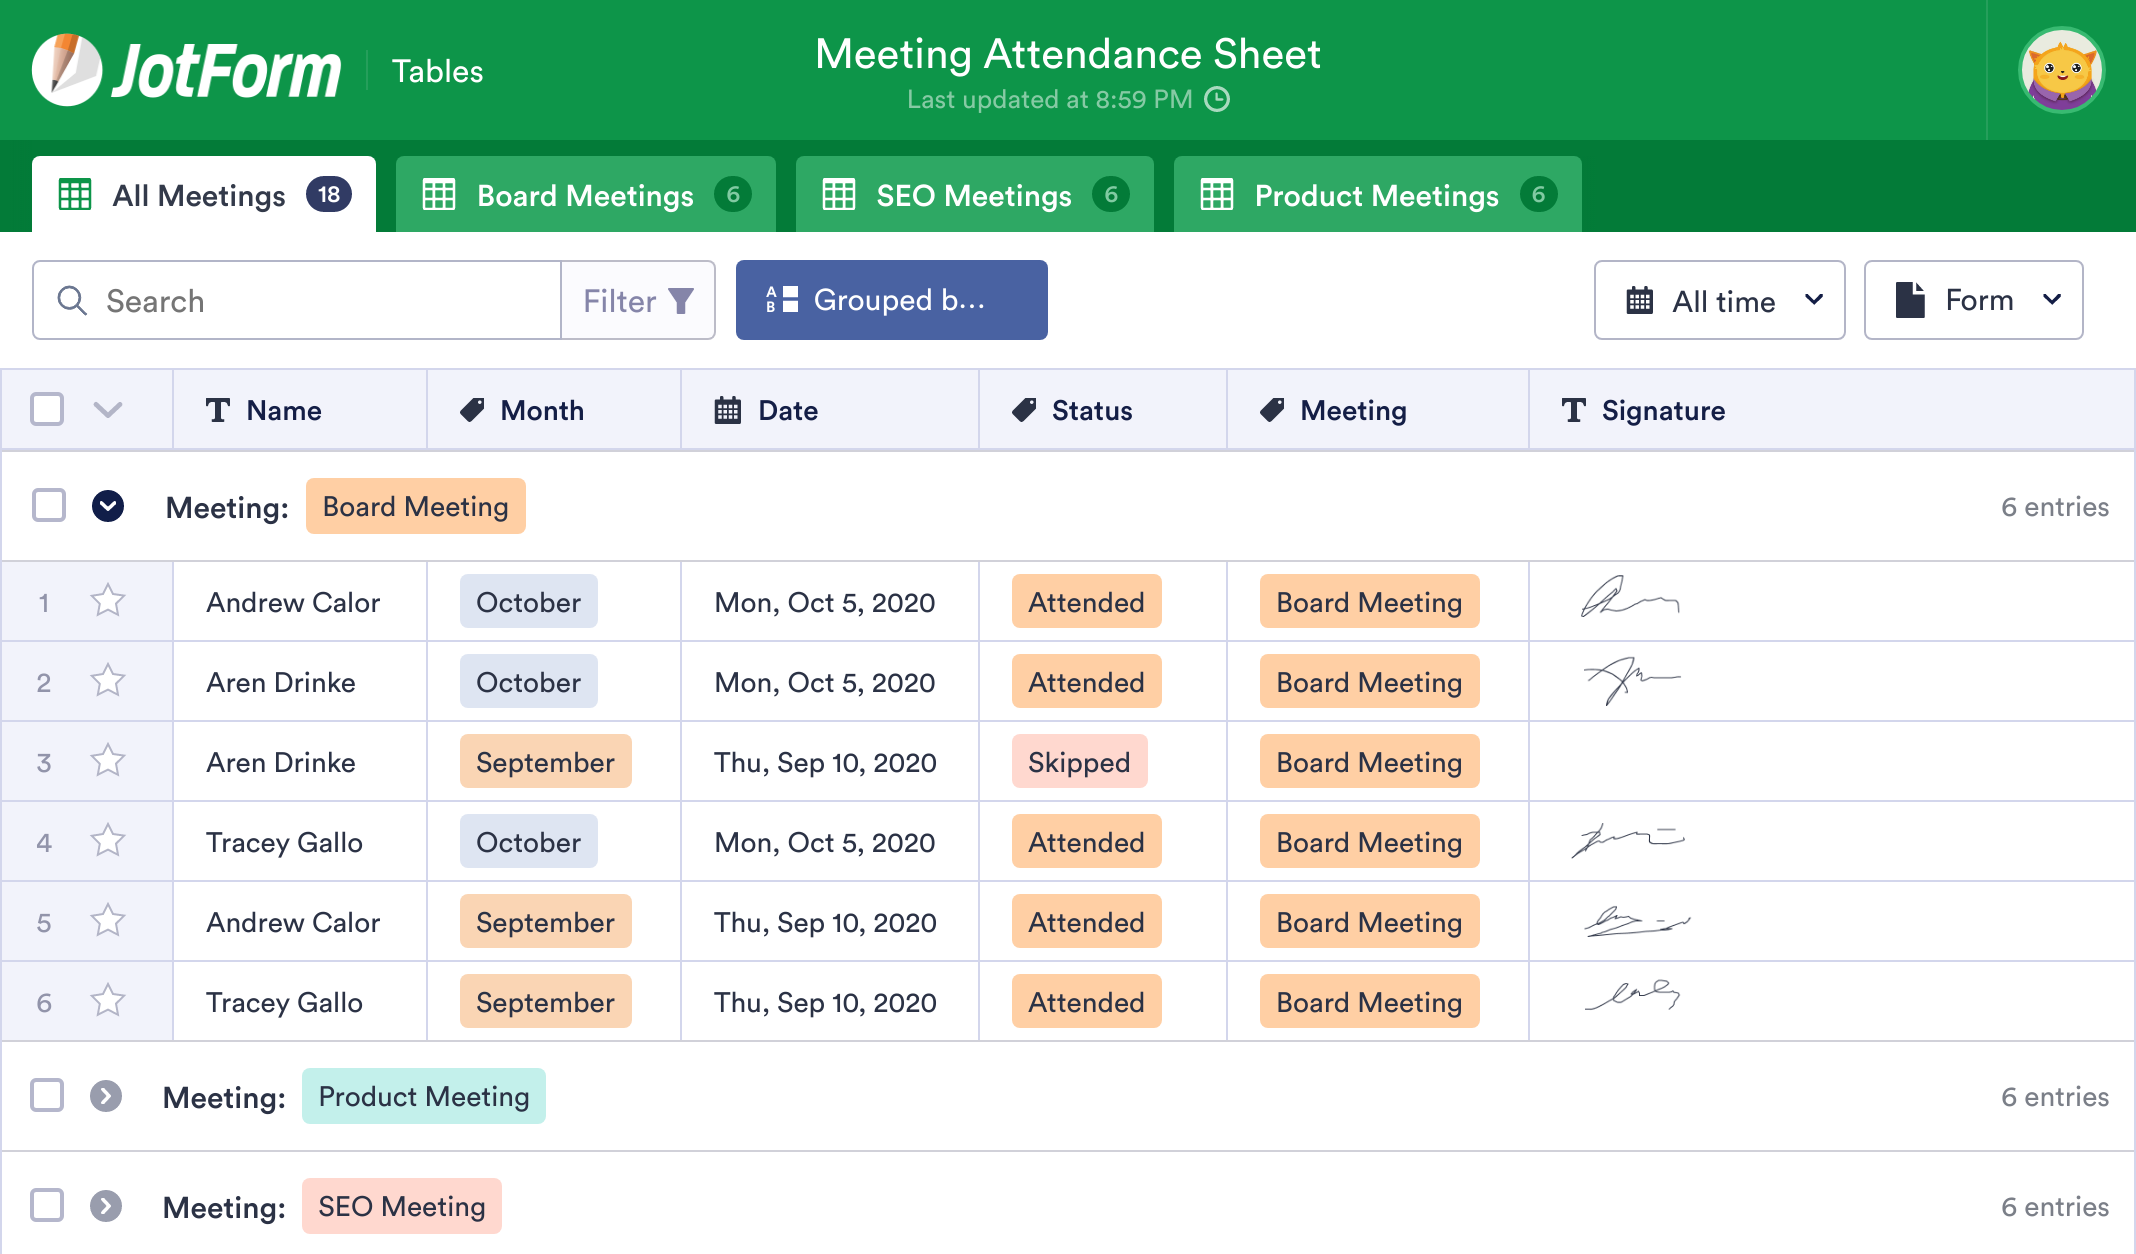Open the Board Meetings tab
The image size is (2136, 1254).
coord(585,195)
